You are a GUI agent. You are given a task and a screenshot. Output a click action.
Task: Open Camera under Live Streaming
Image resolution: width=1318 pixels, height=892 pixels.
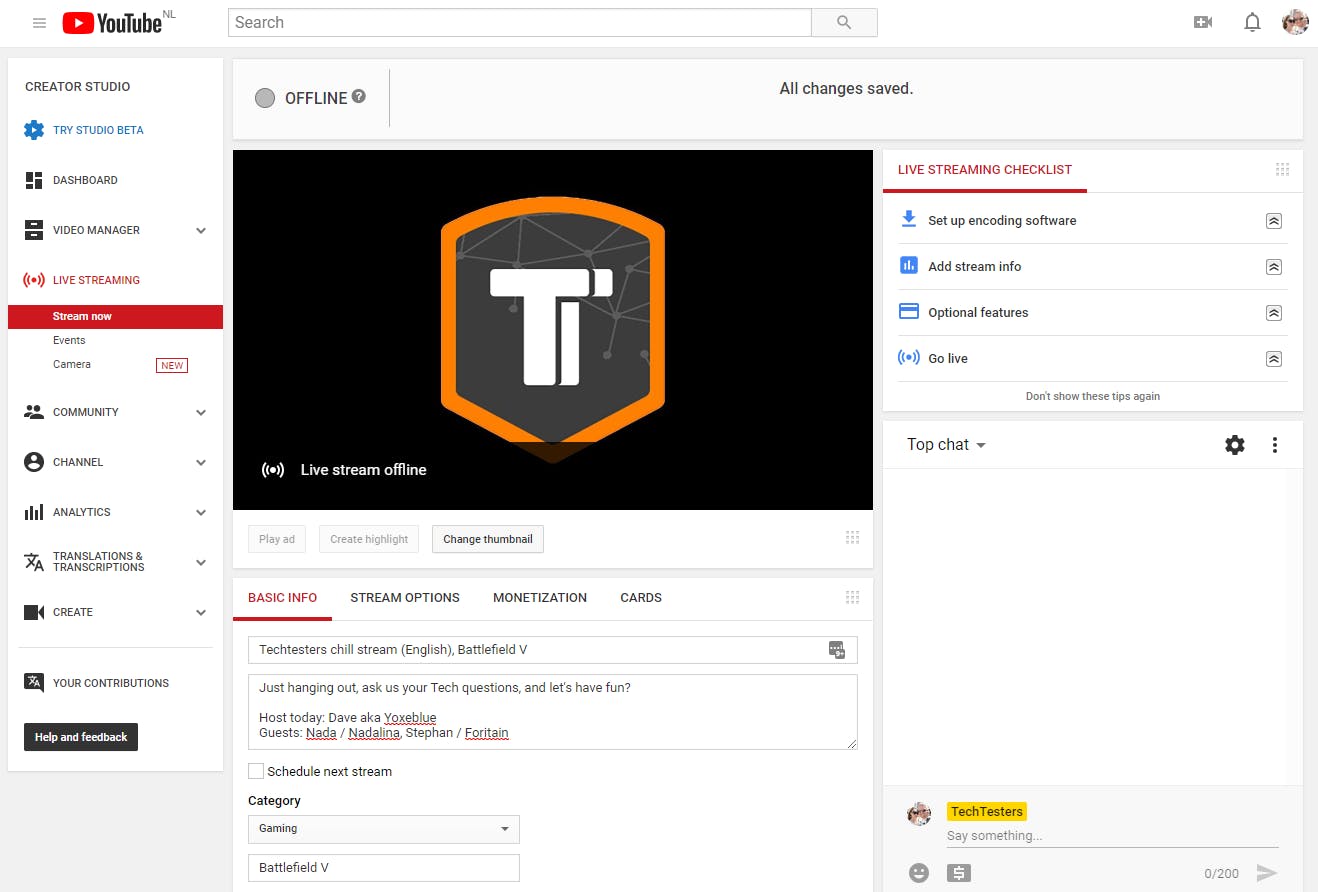click(x=72, y=364)
